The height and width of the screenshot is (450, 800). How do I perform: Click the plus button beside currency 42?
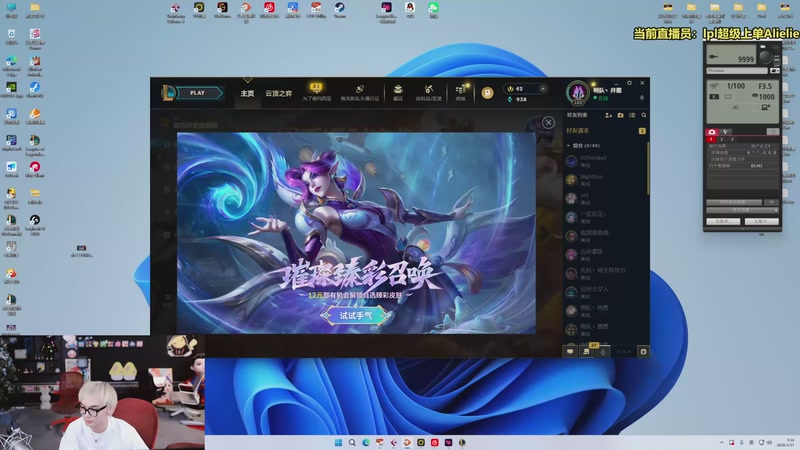tap(543, 89)
